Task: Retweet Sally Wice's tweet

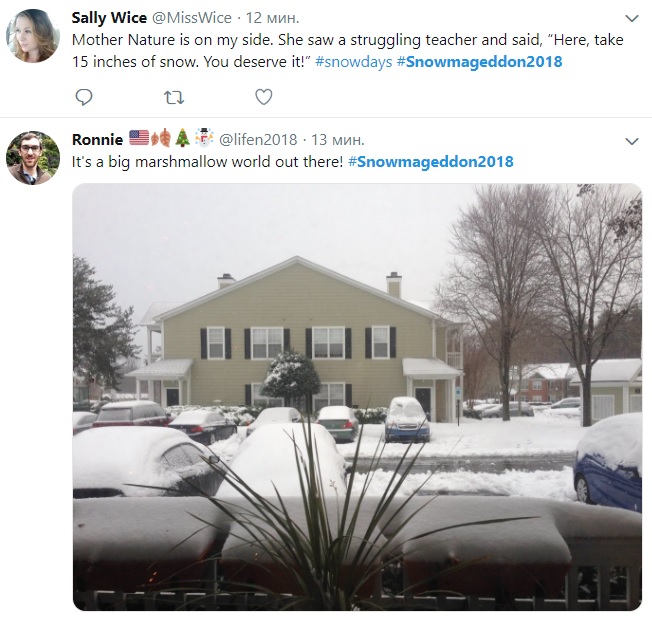Action: point(174,98)
